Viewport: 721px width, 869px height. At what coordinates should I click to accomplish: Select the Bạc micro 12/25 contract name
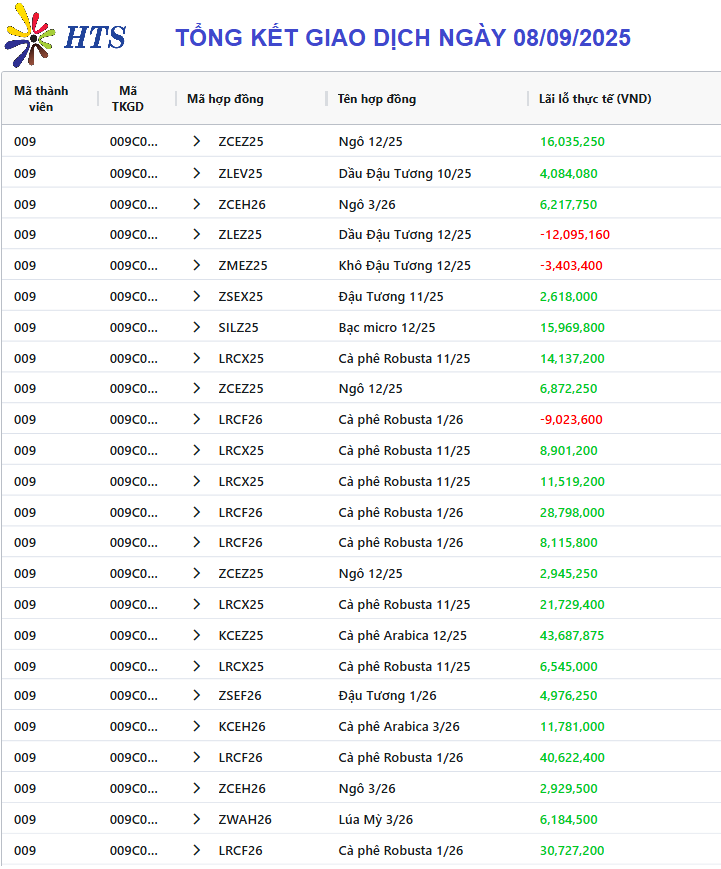click(387, 328)
